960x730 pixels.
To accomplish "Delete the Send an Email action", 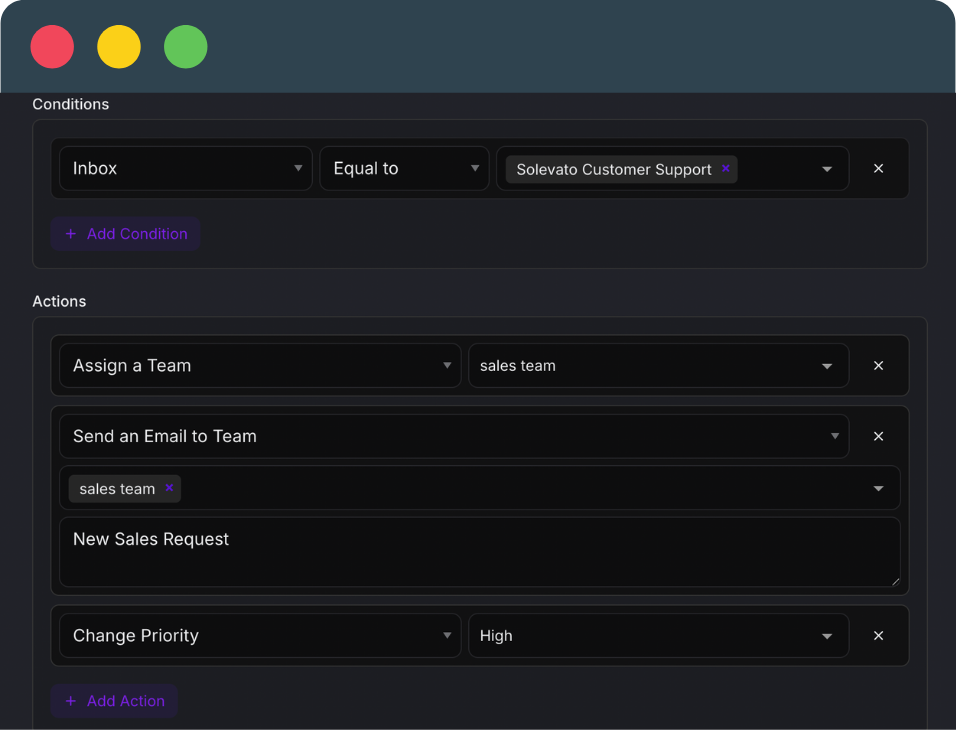I will 878,436.
